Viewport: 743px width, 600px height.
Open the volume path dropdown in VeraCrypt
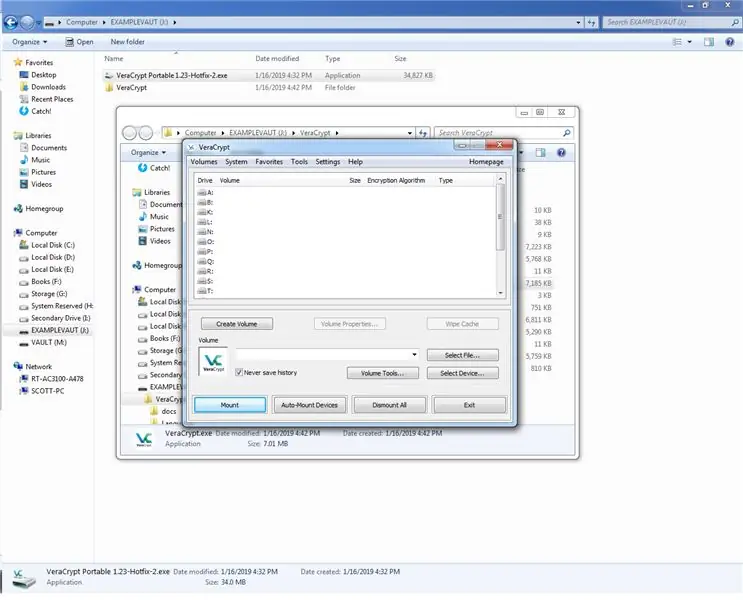tap(414, 355)
